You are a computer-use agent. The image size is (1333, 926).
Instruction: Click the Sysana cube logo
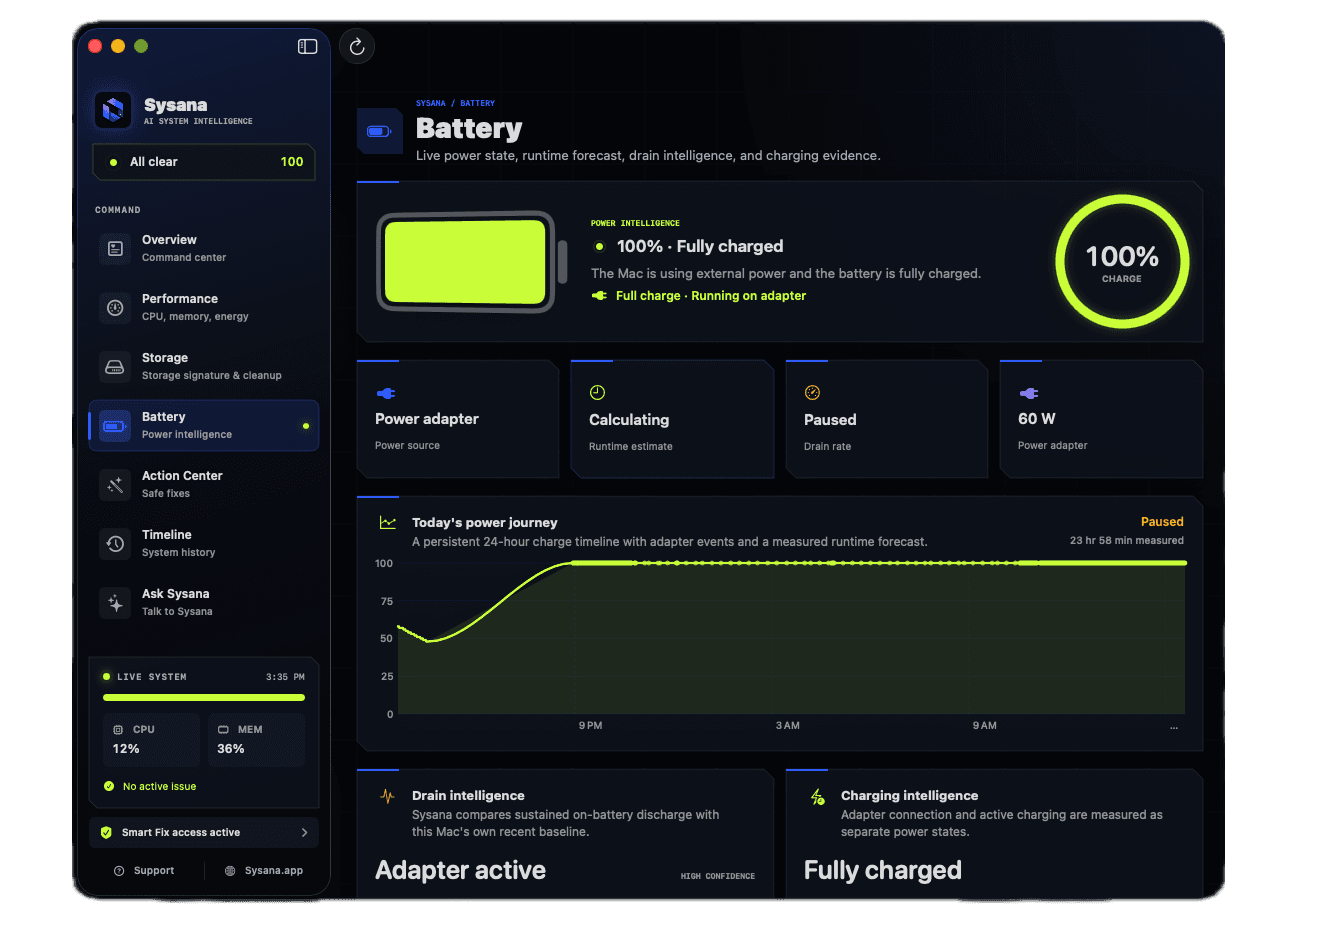coord(113,110)
